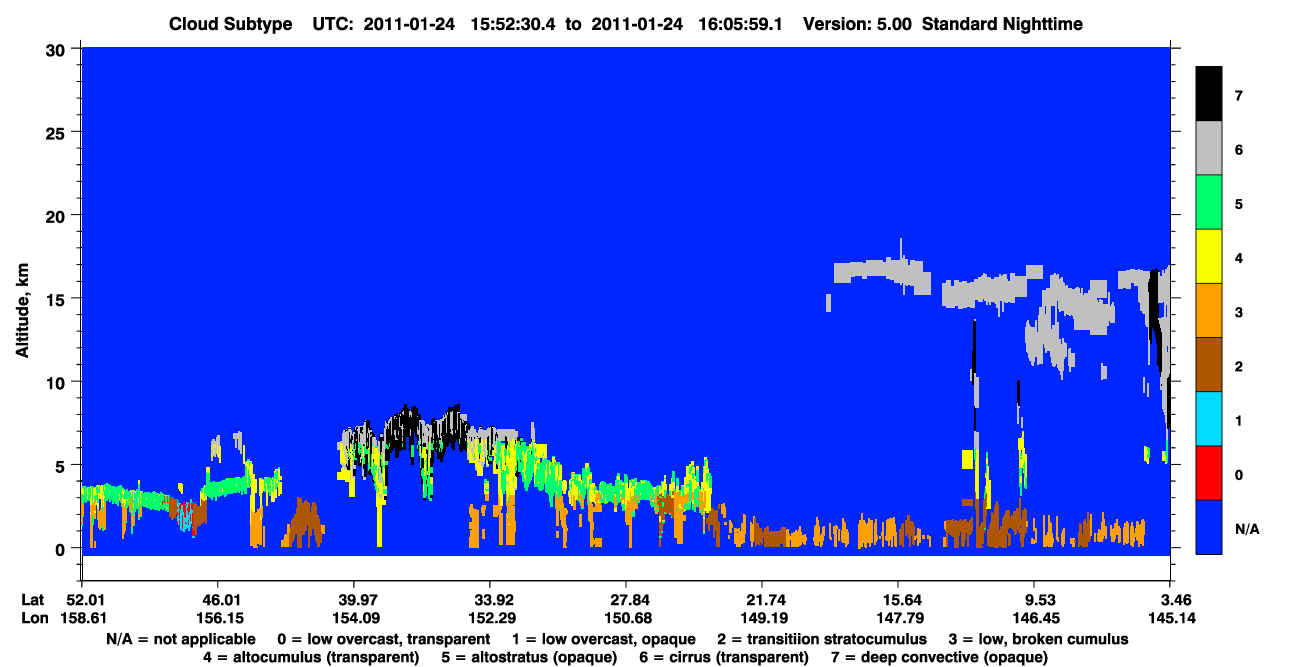Click legend text '4 = altocumulus (transparent)'
Screen dimensions: 1300x667
311,657
